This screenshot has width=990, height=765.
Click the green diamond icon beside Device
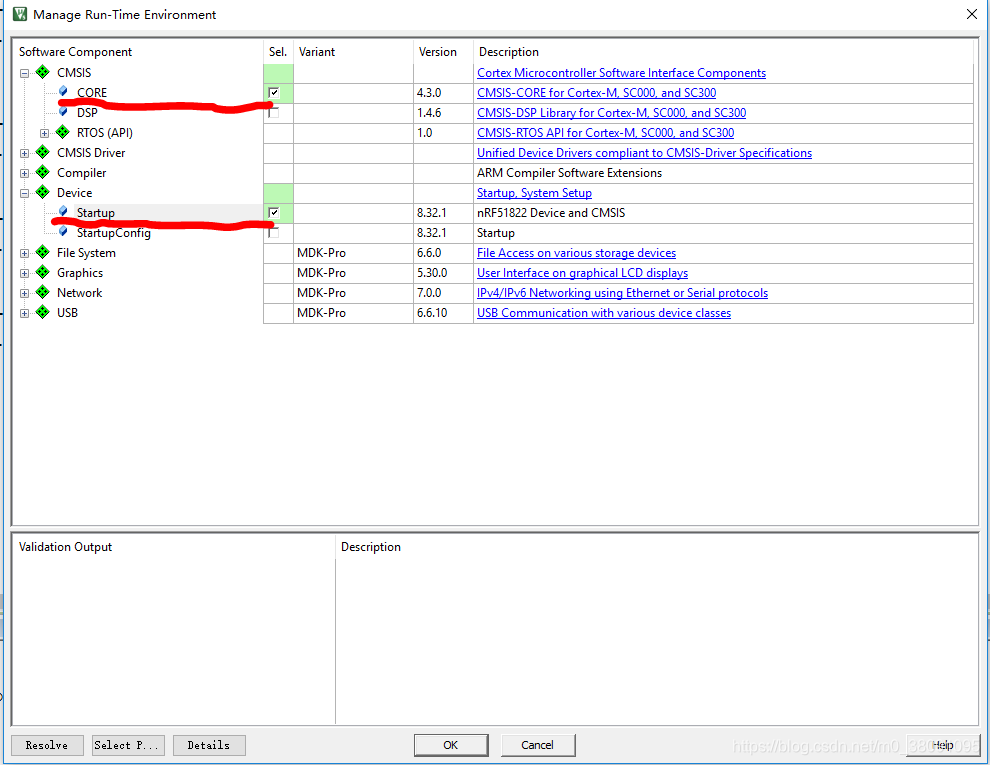(x=42, y=192)
